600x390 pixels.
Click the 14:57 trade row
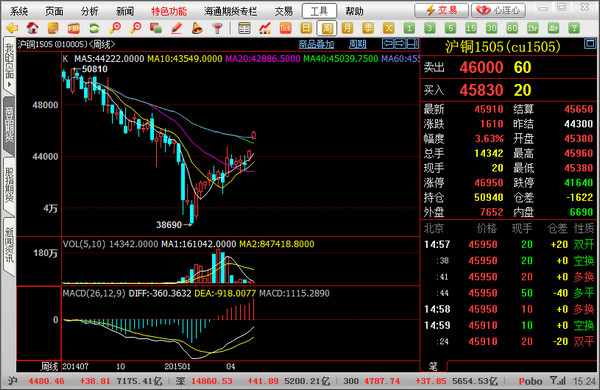[509, 244]
